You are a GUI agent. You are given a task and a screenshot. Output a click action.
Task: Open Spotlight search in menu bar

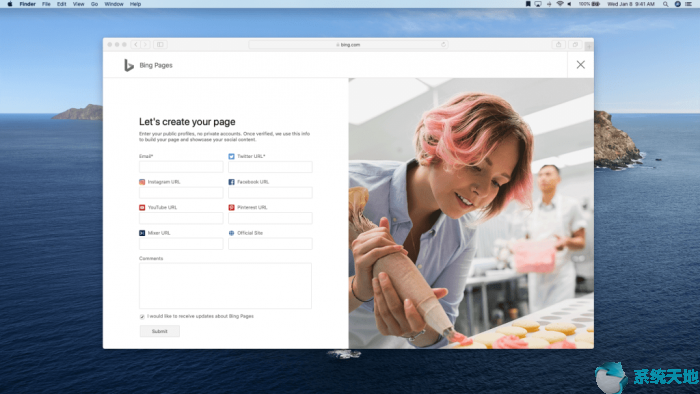point(665,4)
